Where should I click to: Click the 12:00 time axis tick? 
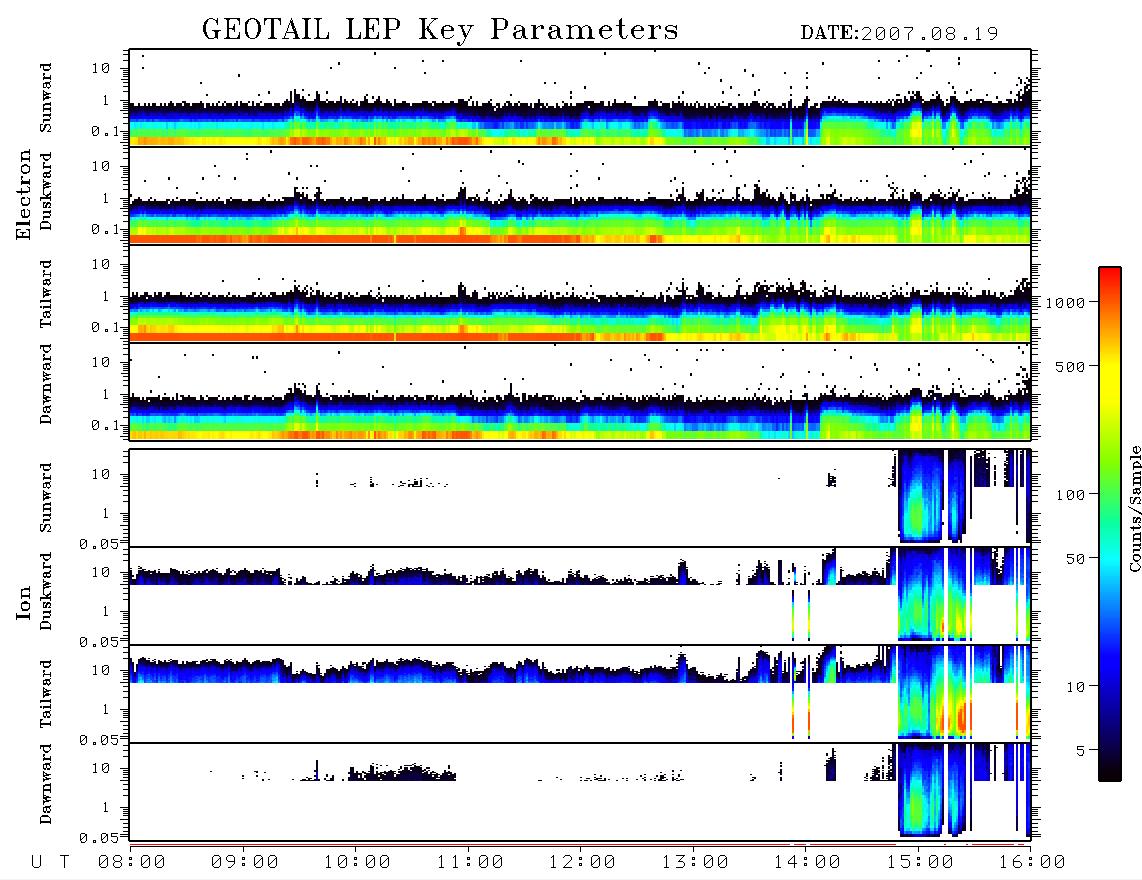(582, 862)
